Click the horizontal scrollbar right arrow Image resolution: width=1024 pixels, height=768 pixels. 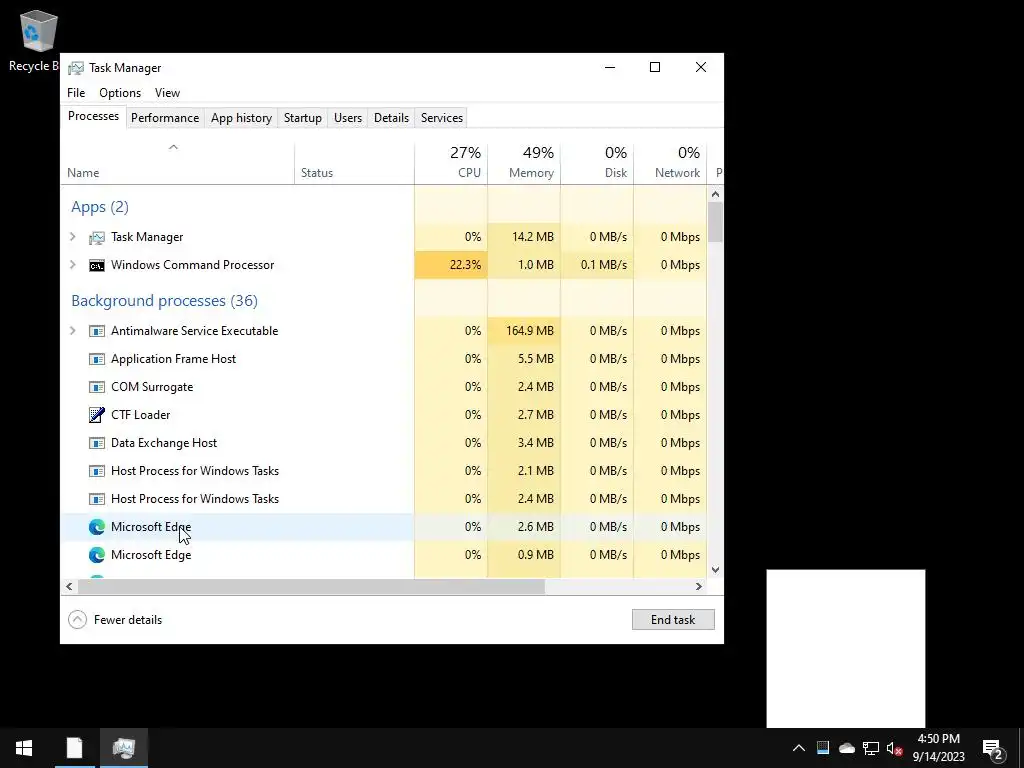coord(698,586)
